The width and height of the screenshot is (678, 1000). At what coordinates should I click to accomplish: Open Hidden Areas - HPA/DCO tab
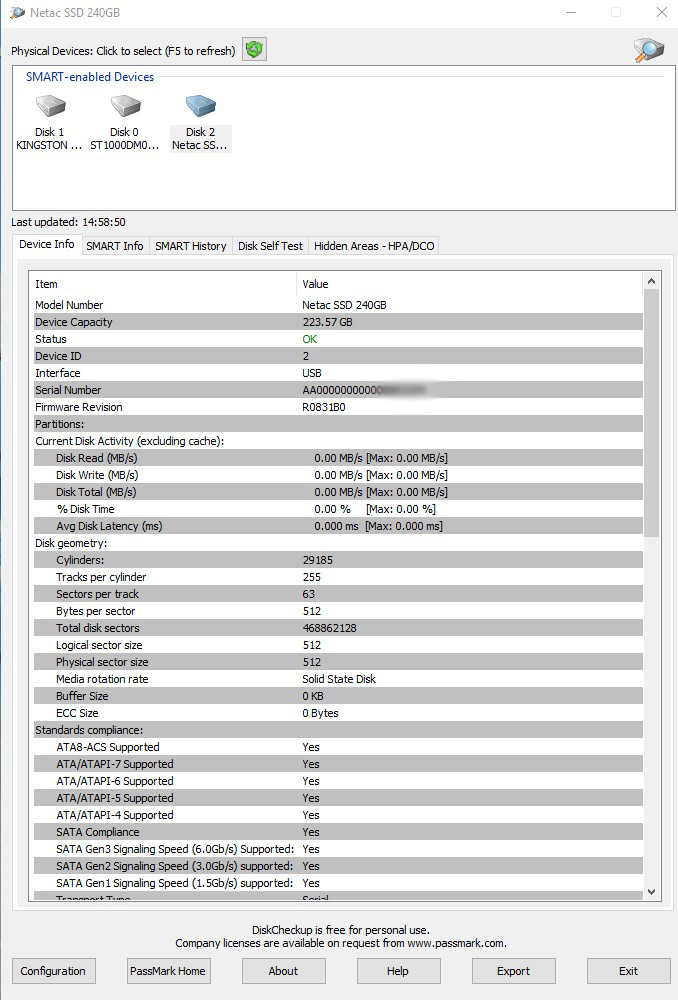tap(374, 246)
